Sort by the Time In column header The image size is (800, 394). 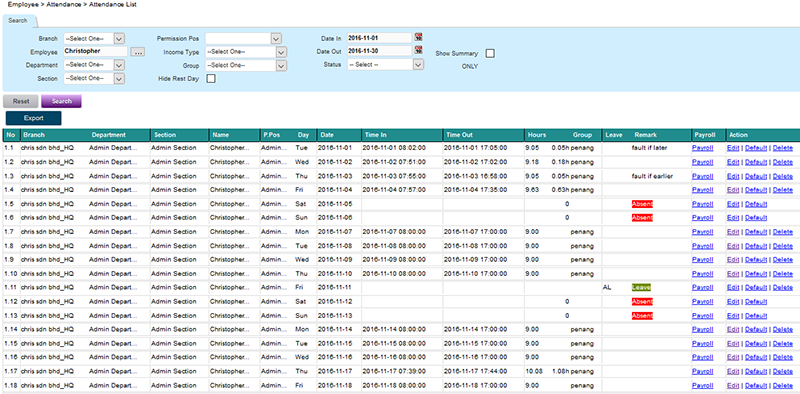376,135
